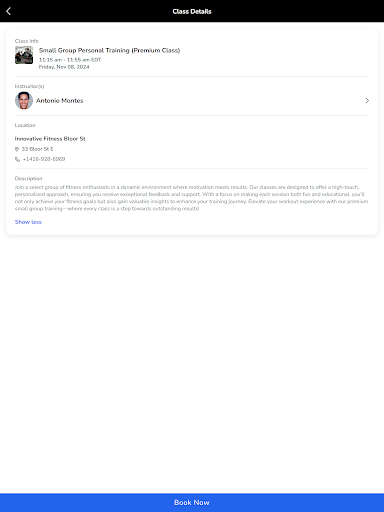Viewport: 384px width, 512px height.
Task: Tap the Class Details header title
Action: pyautogui.click(x=192, y=11)
